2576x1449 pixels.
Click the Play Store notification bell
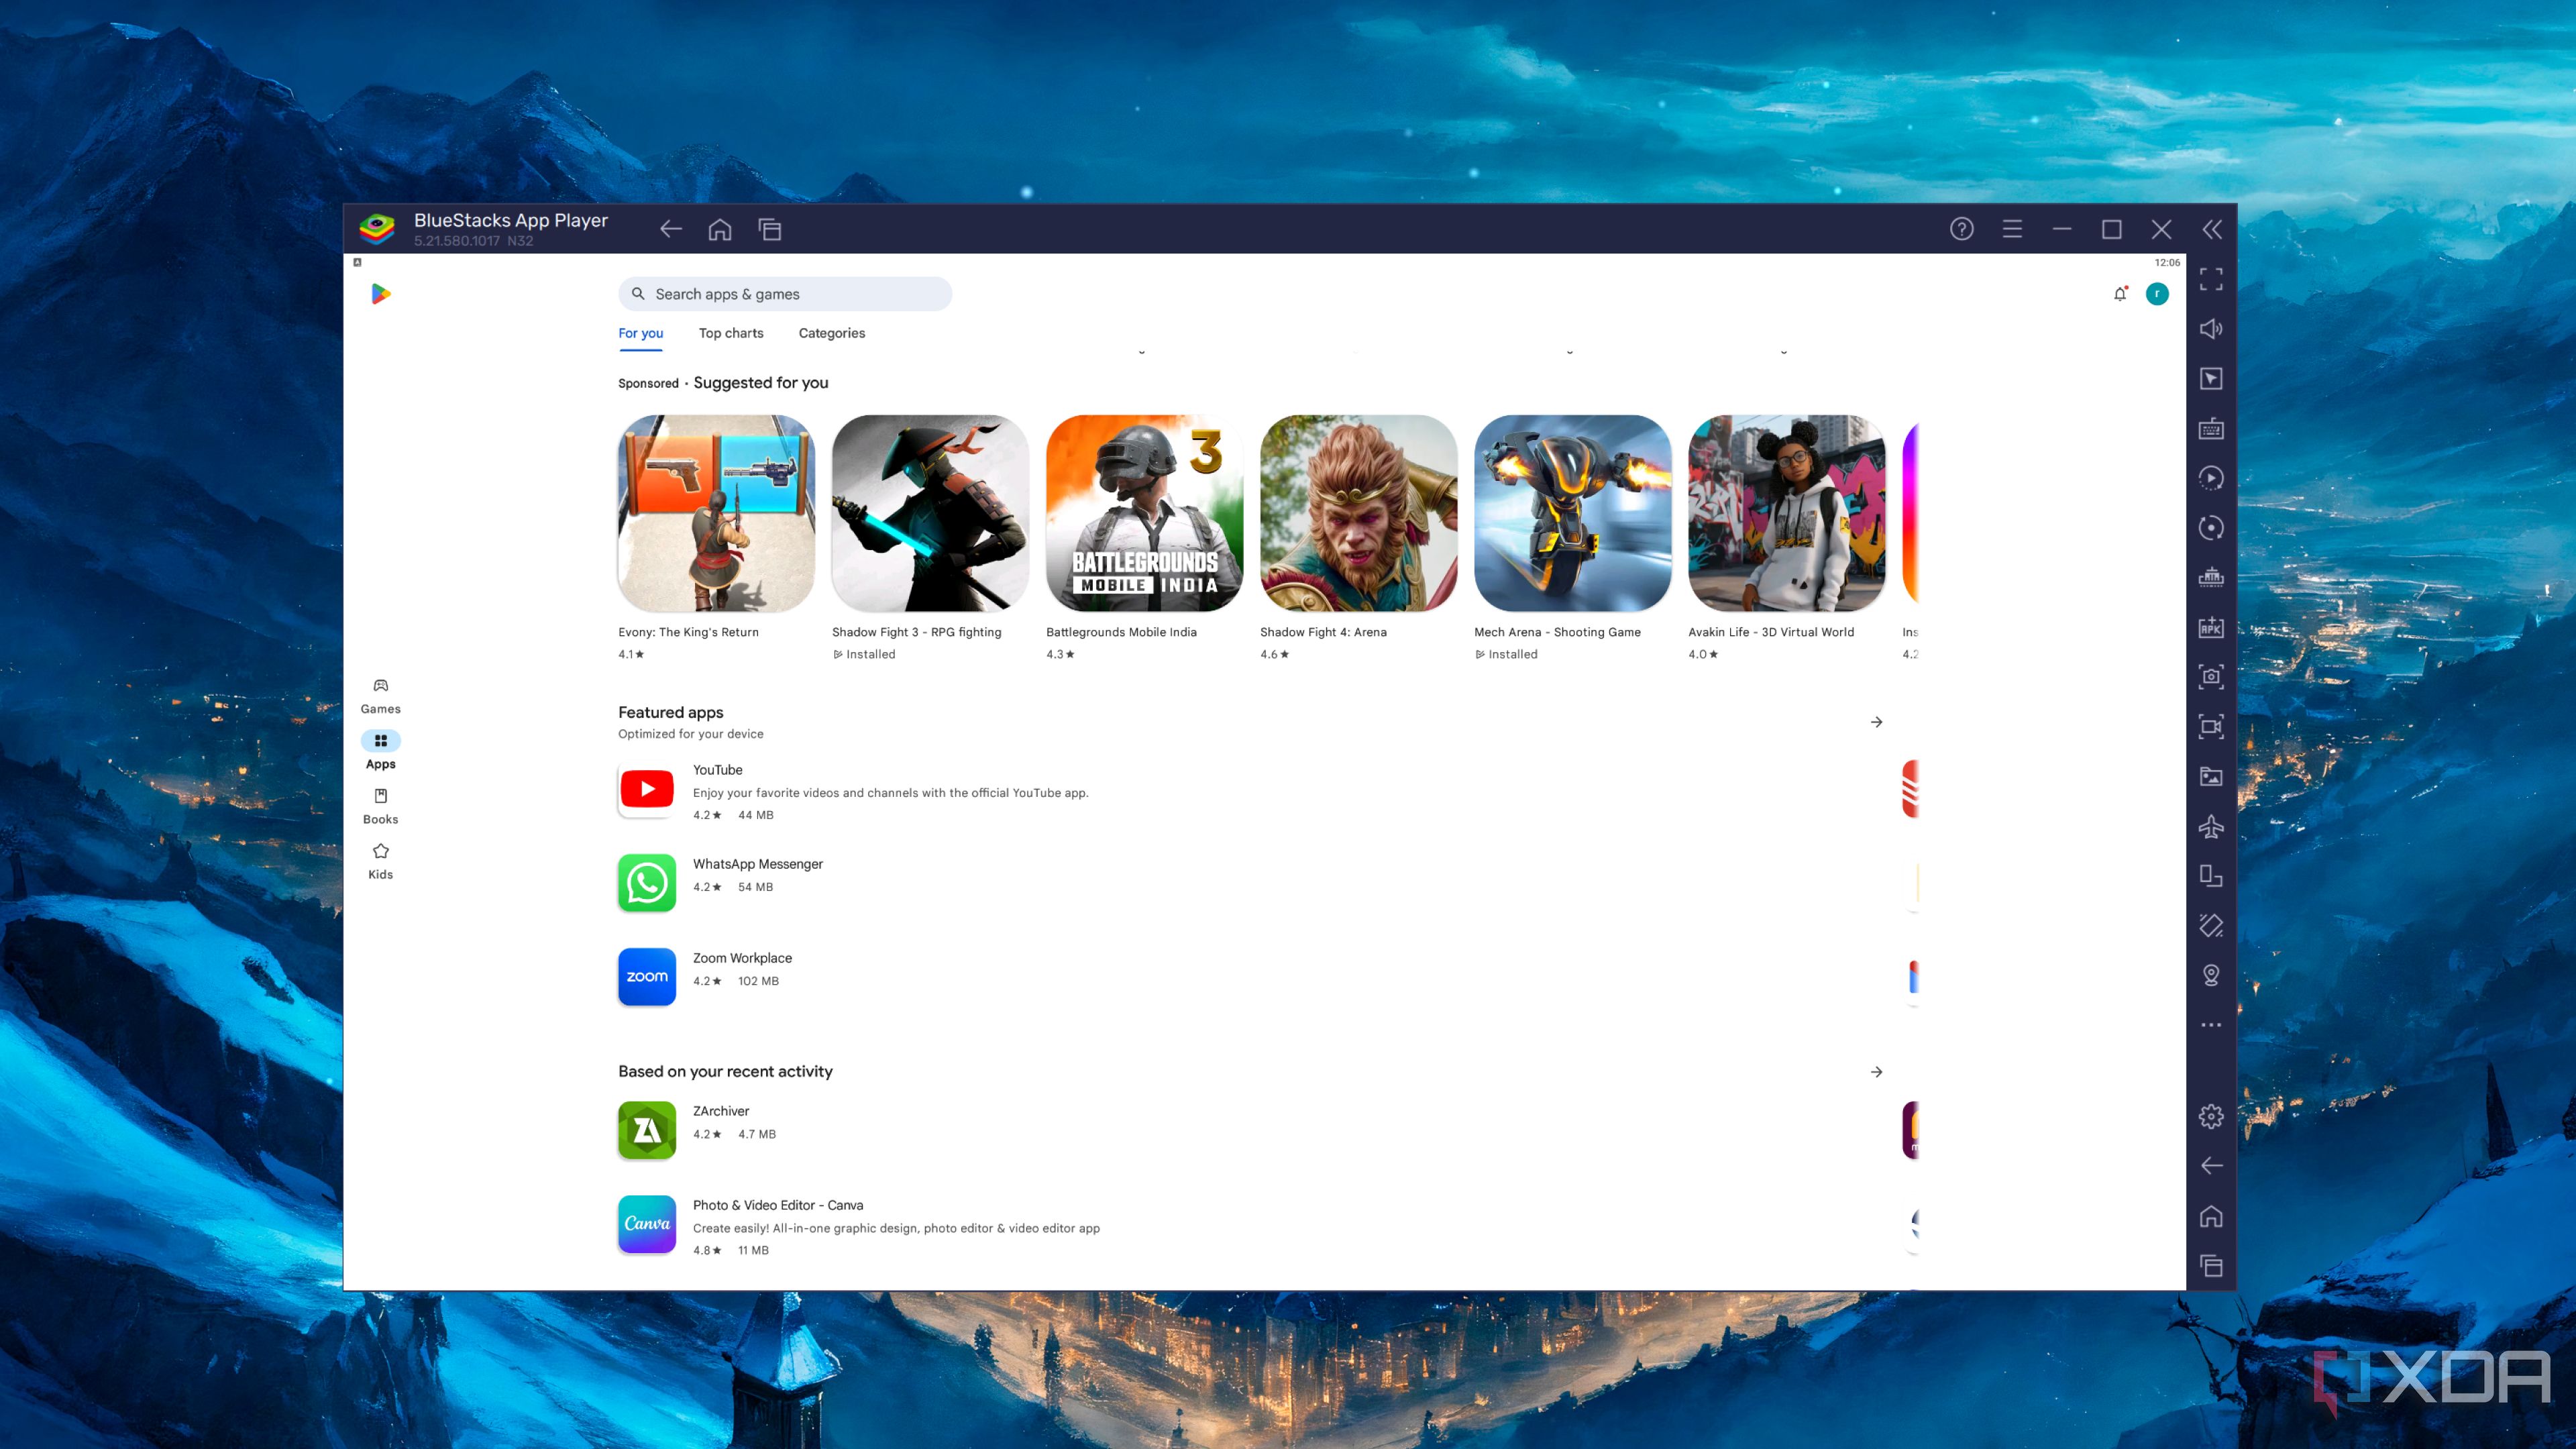pos(2119,294)
